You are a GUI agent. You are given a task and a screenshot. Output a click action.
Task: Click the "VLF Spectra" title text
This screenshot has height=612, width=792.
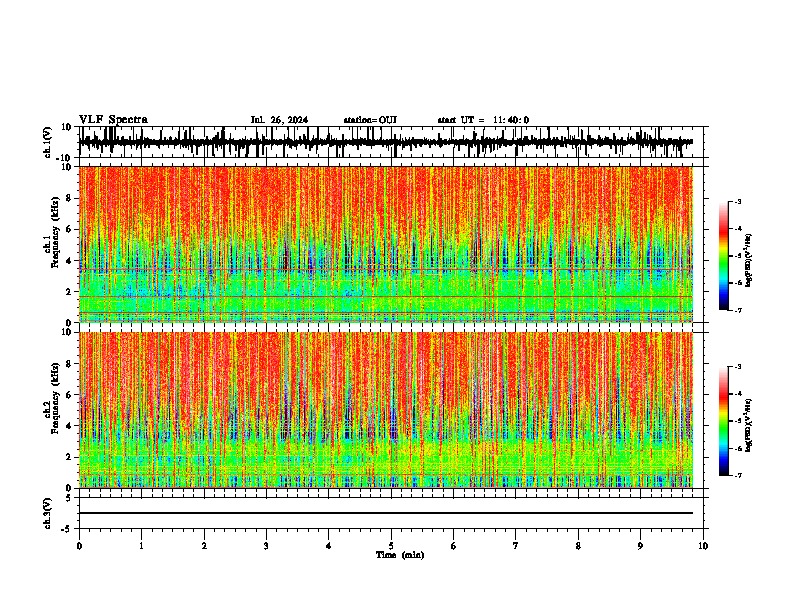click(113, 119)
